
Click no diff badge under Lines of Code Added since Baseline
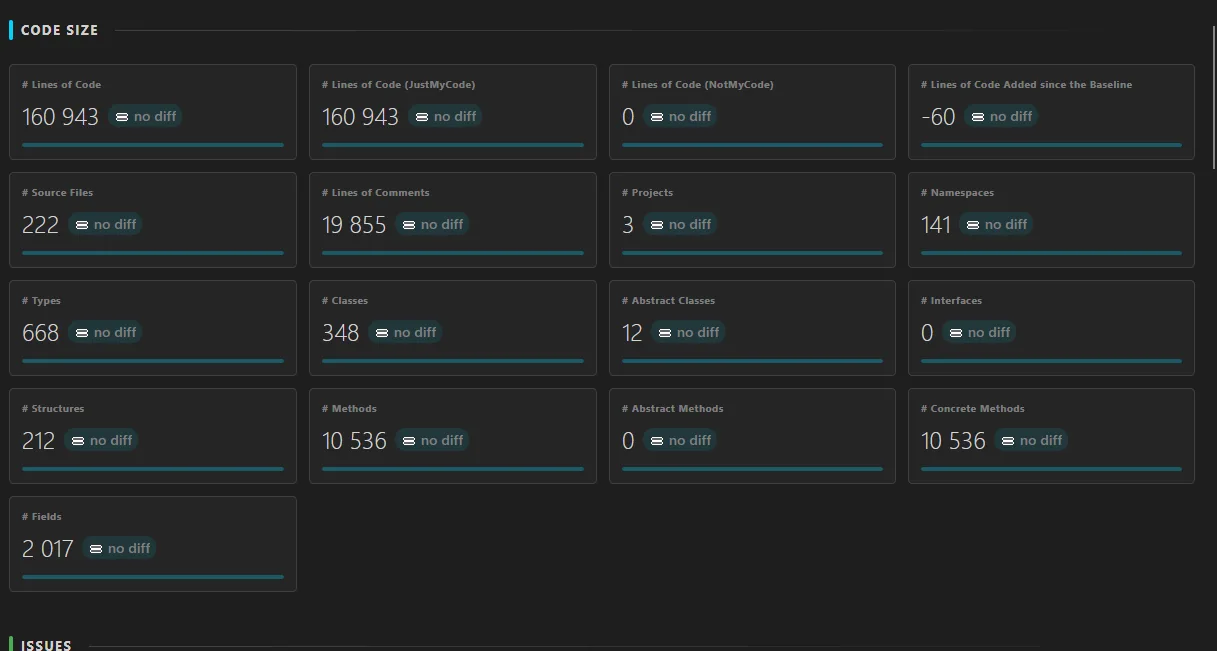(x=1001, y=116)
